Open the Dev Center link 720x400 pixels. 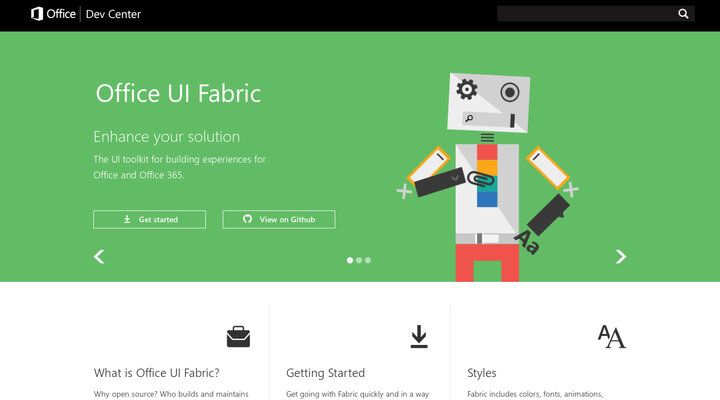(113, 14)
